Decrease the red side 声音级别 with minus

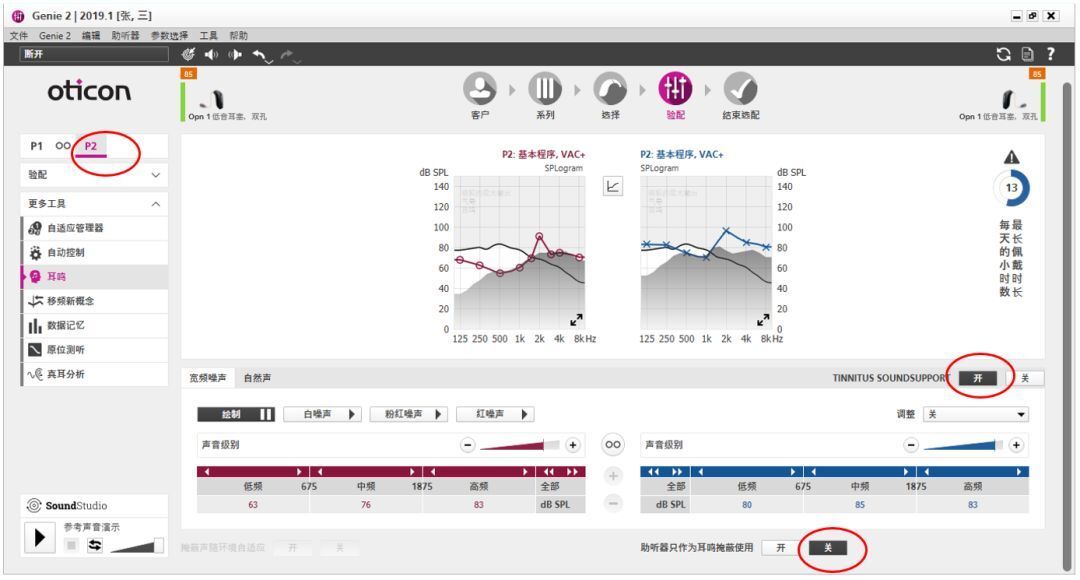click(468, 445)
